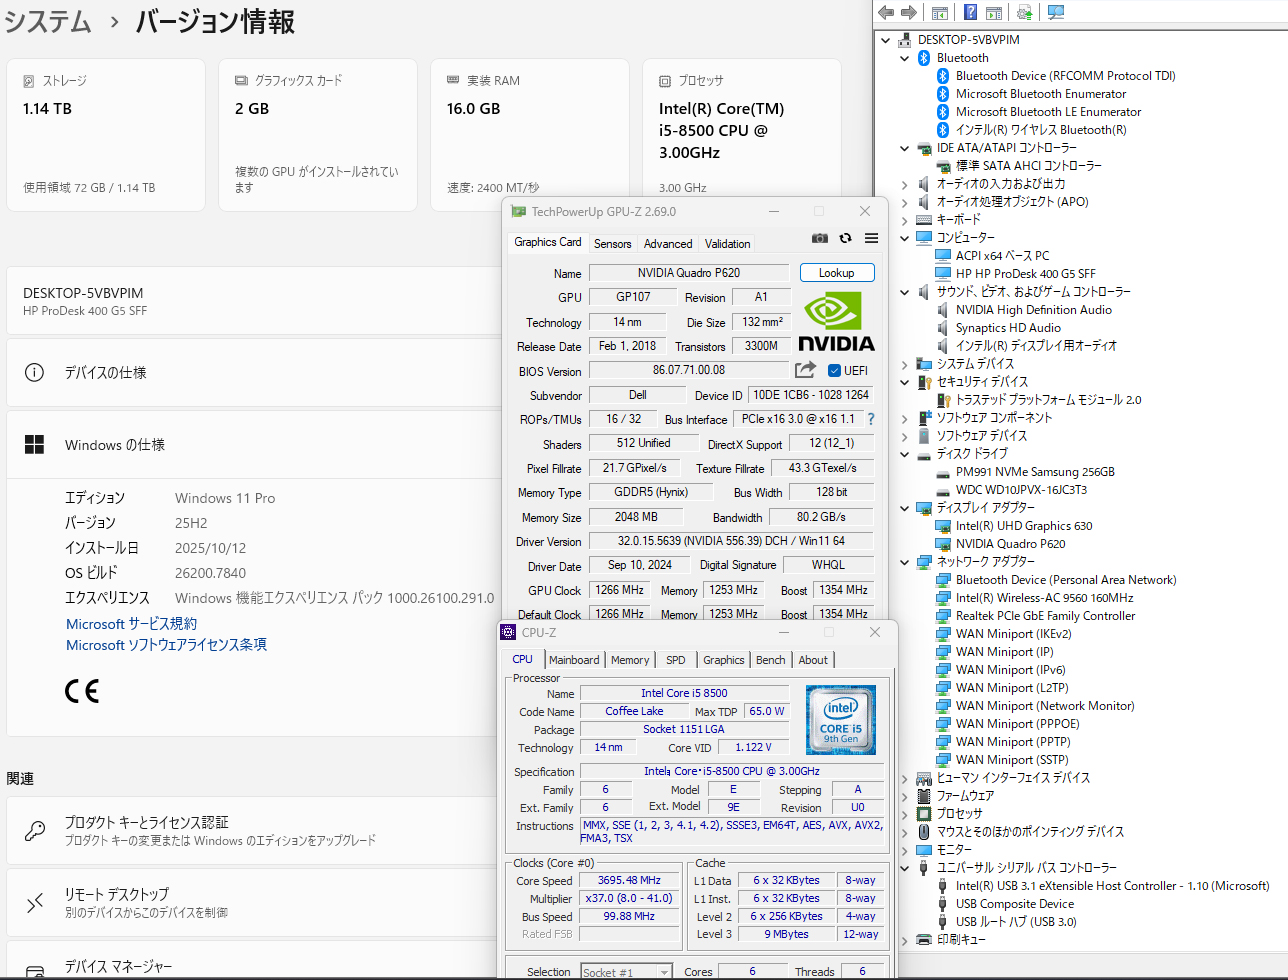Click the BIOS export share icon
The height and width of the screenshot is (980, 1288).
(x=806, y=370)
